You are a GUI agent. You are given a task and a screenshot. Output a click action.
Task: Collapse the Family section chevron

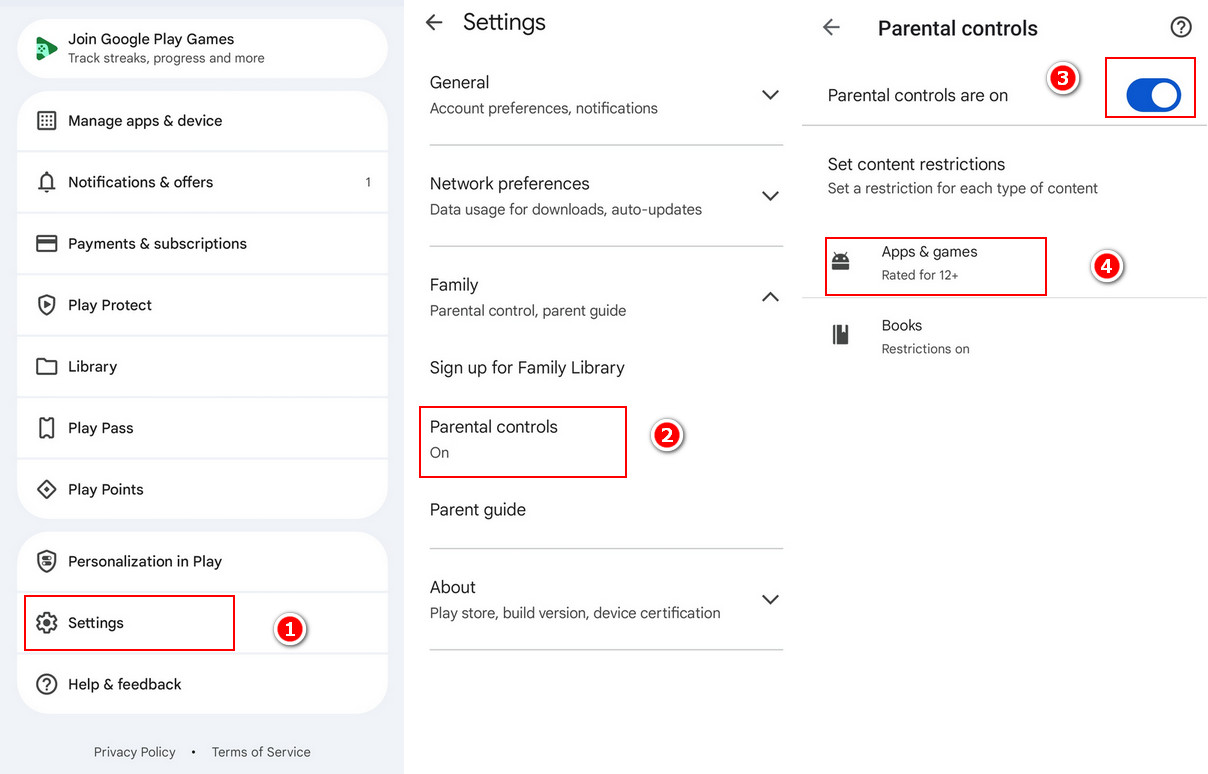point(770,297)
